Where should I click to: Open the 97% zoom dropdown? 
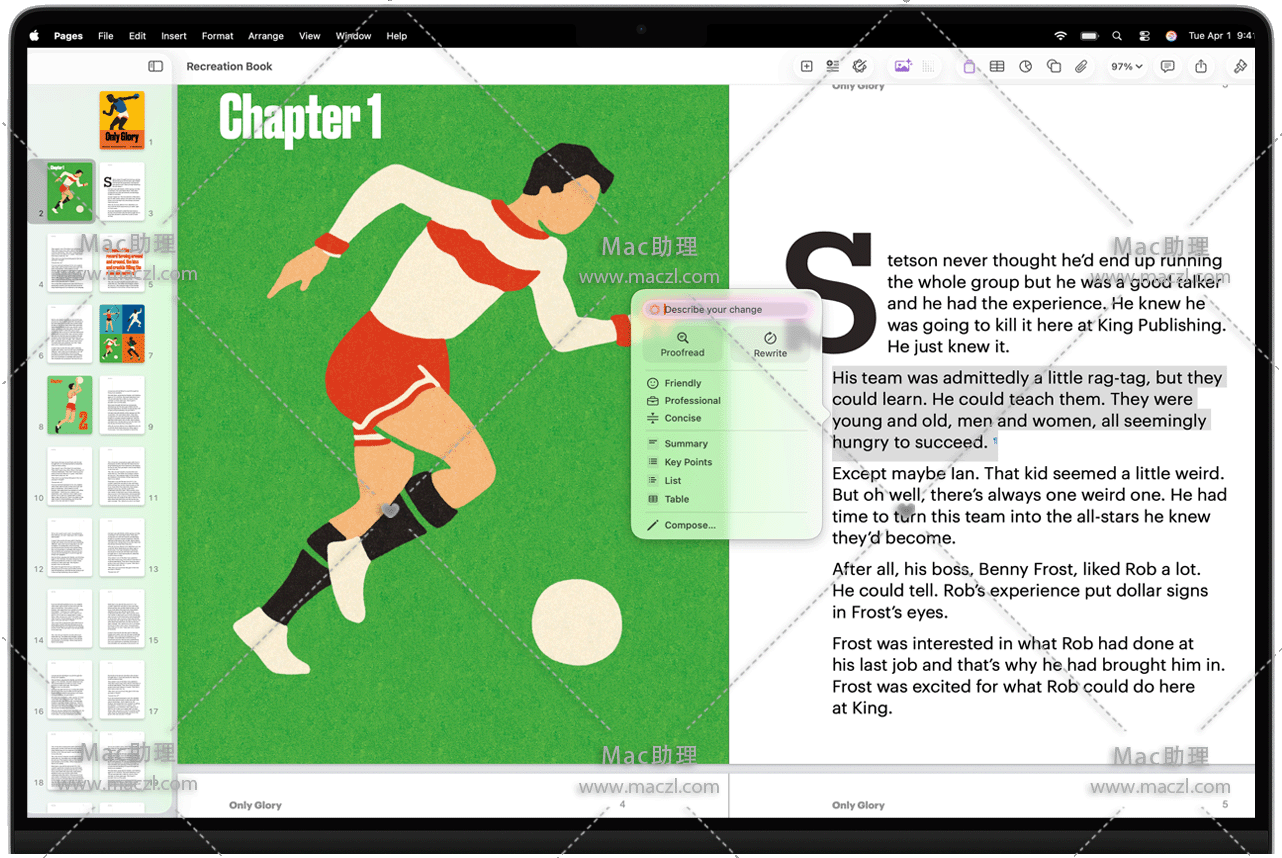1126,66
